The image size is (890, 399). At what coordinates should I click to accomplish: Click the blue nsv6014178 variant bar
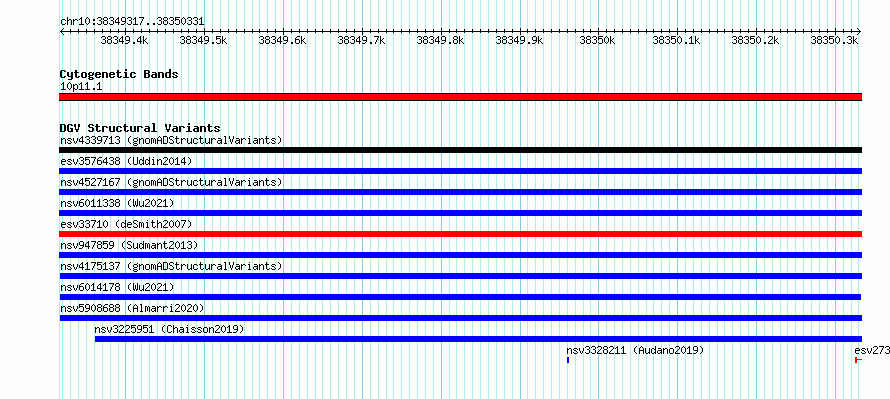[x=460, y=297]
